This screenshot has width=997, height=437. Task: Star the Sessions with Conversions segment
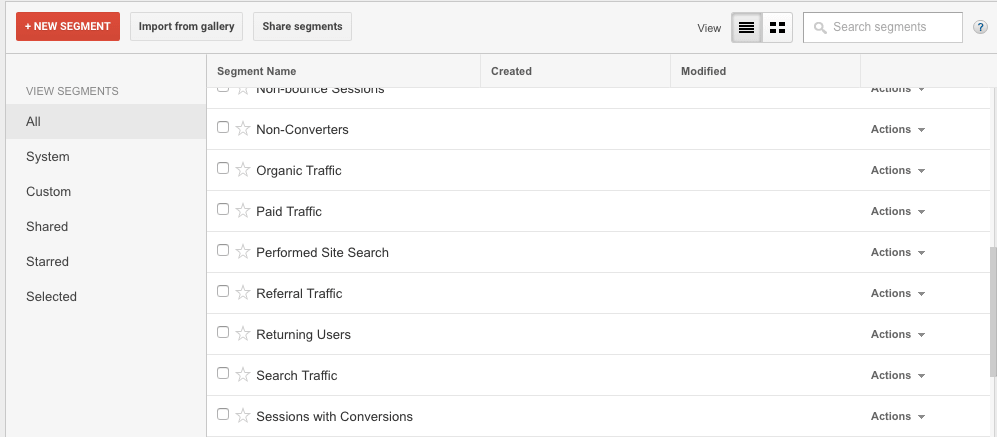[243, 416]
